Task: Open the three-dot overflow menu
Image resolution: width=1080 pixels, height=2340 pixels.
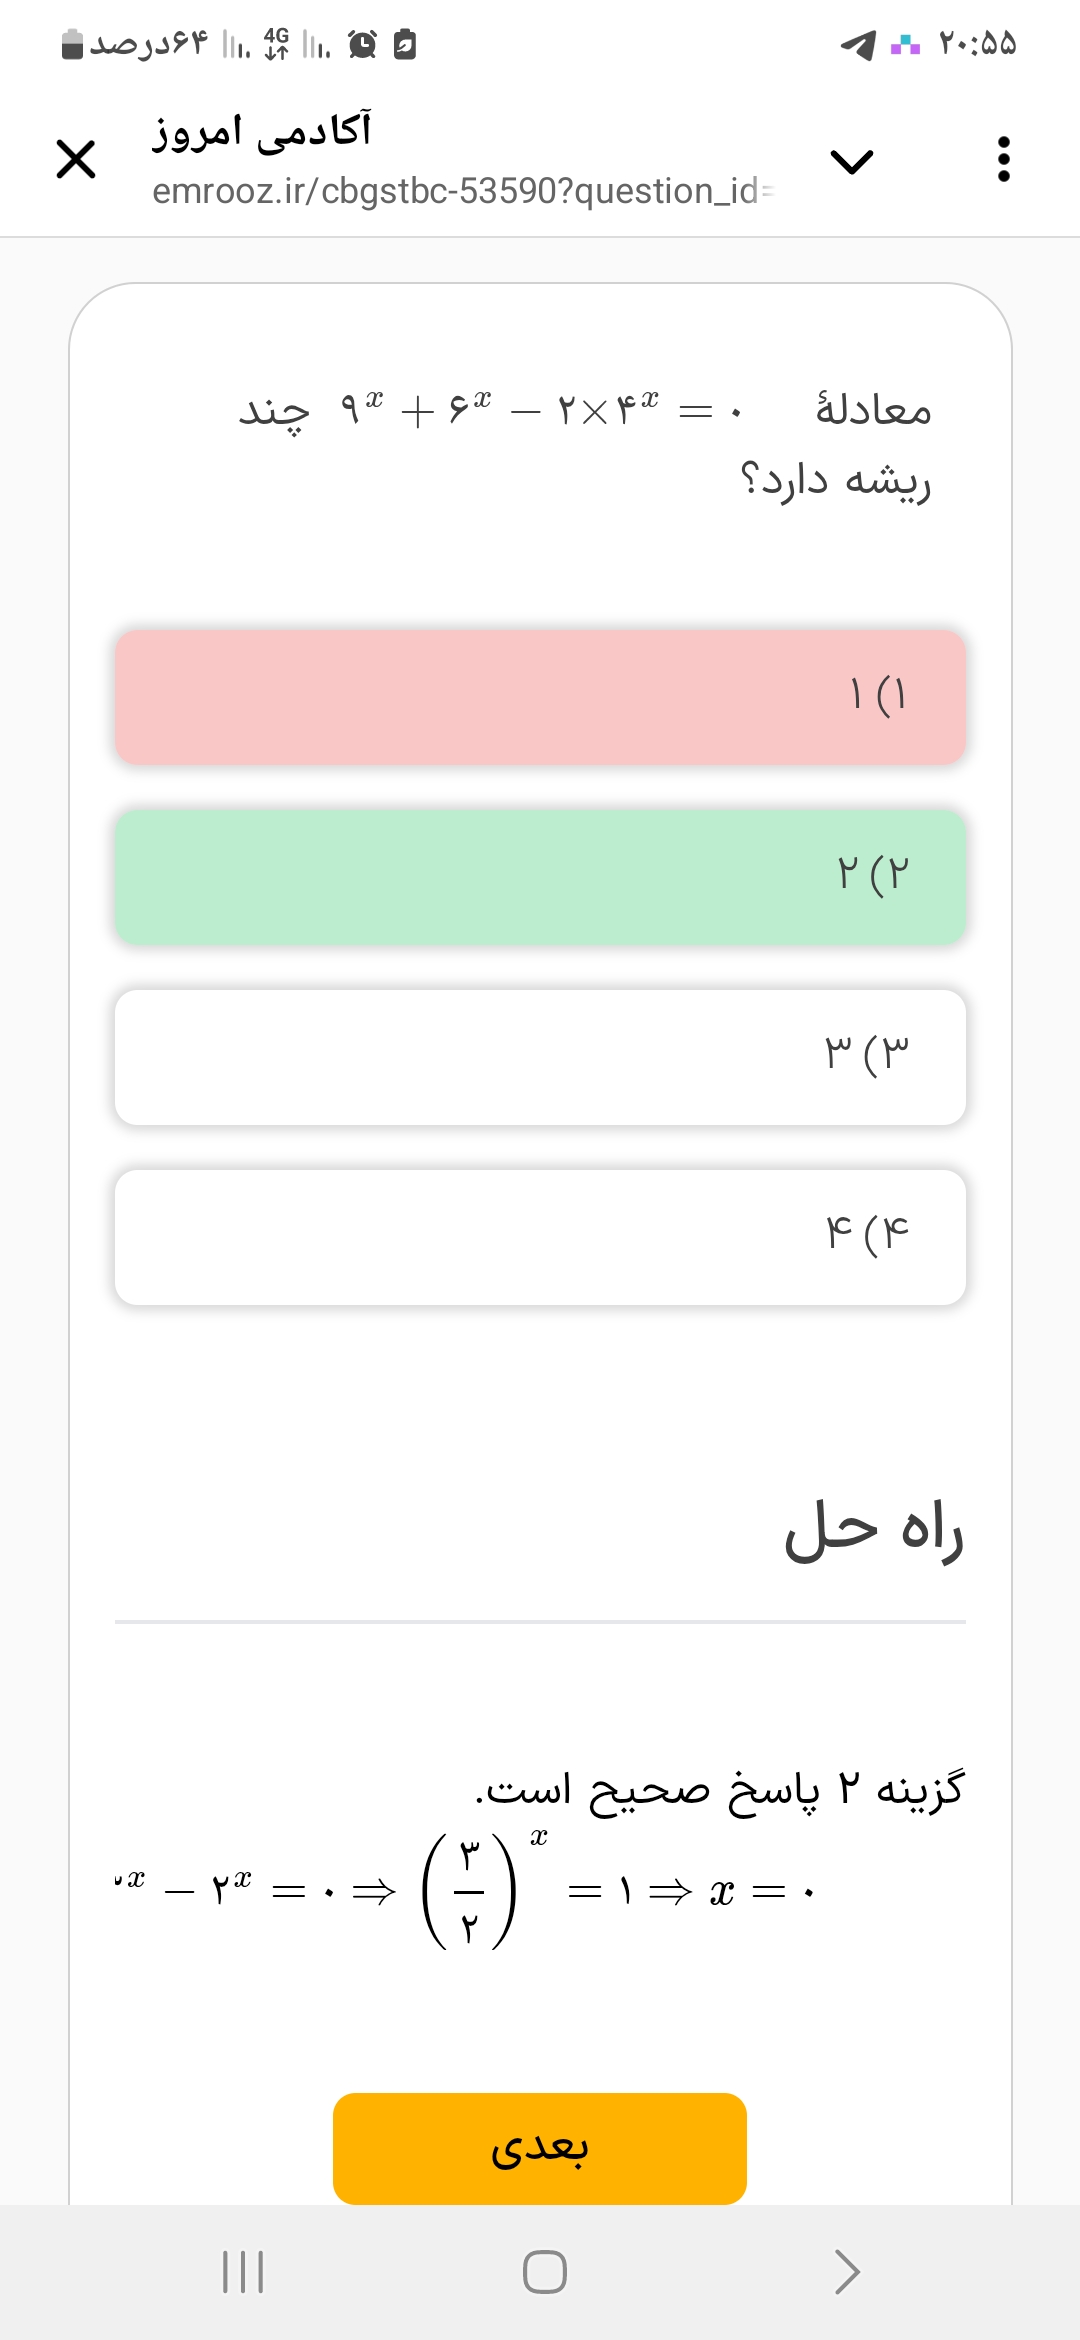Action: [x=1003, y=160]
